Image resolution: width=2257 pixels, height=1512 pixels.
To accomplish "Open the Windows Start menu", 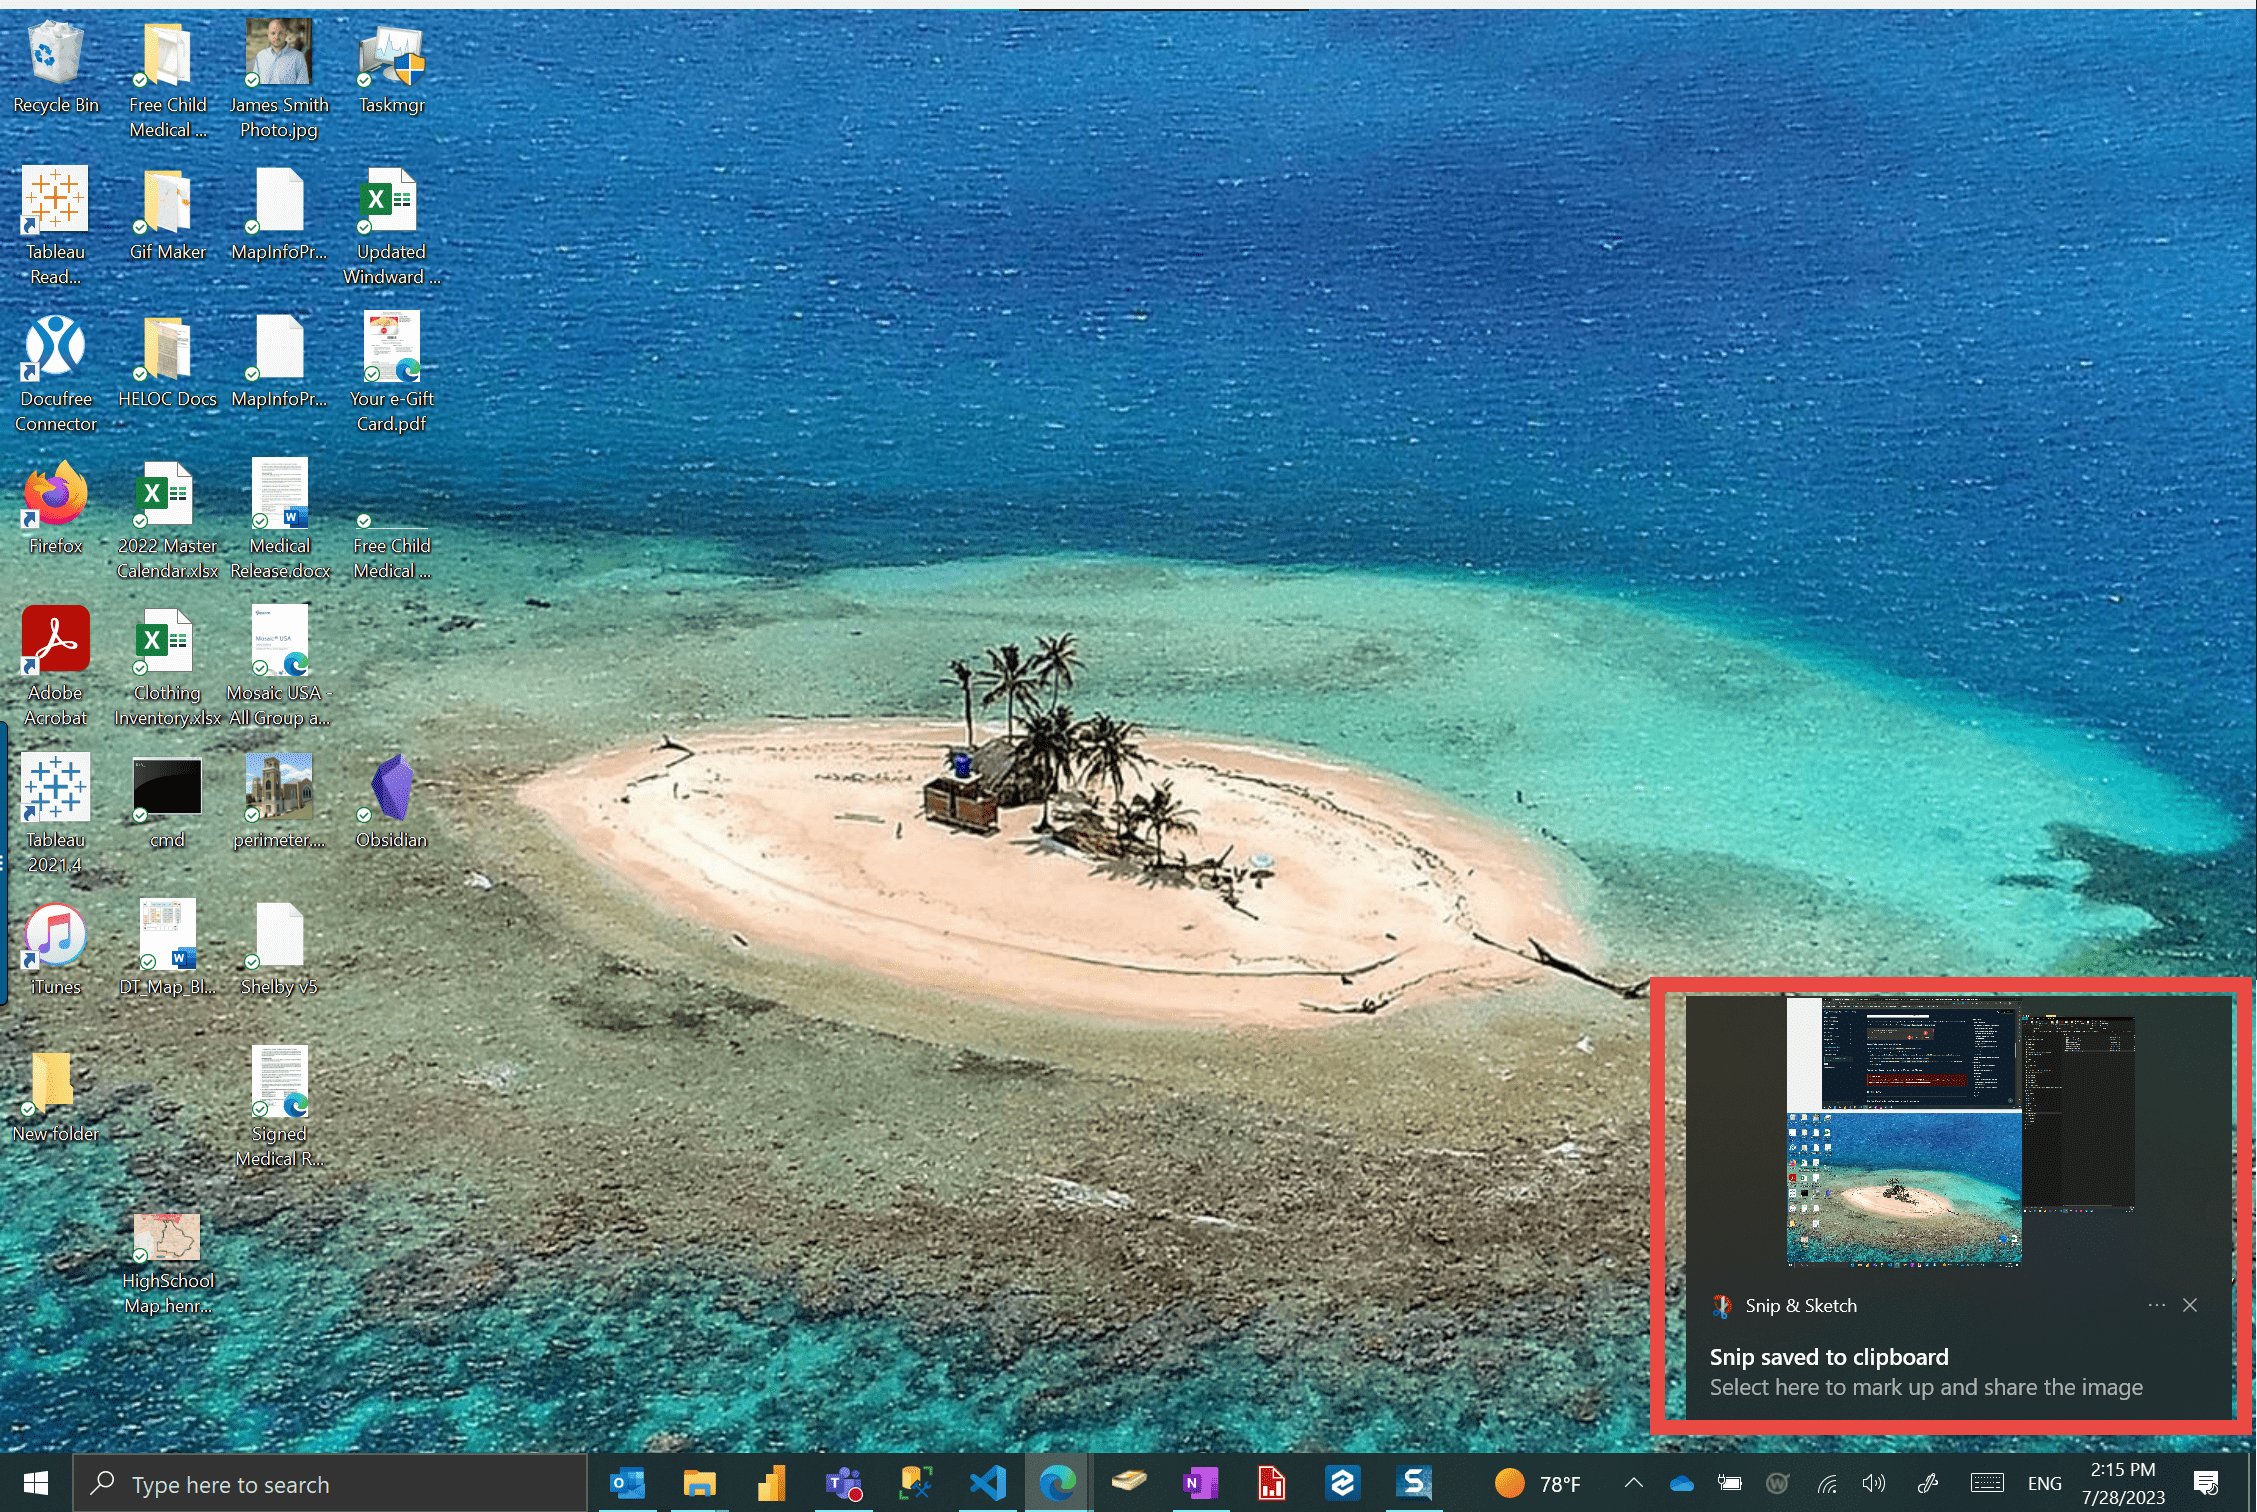I will [x=36, y=1483].
